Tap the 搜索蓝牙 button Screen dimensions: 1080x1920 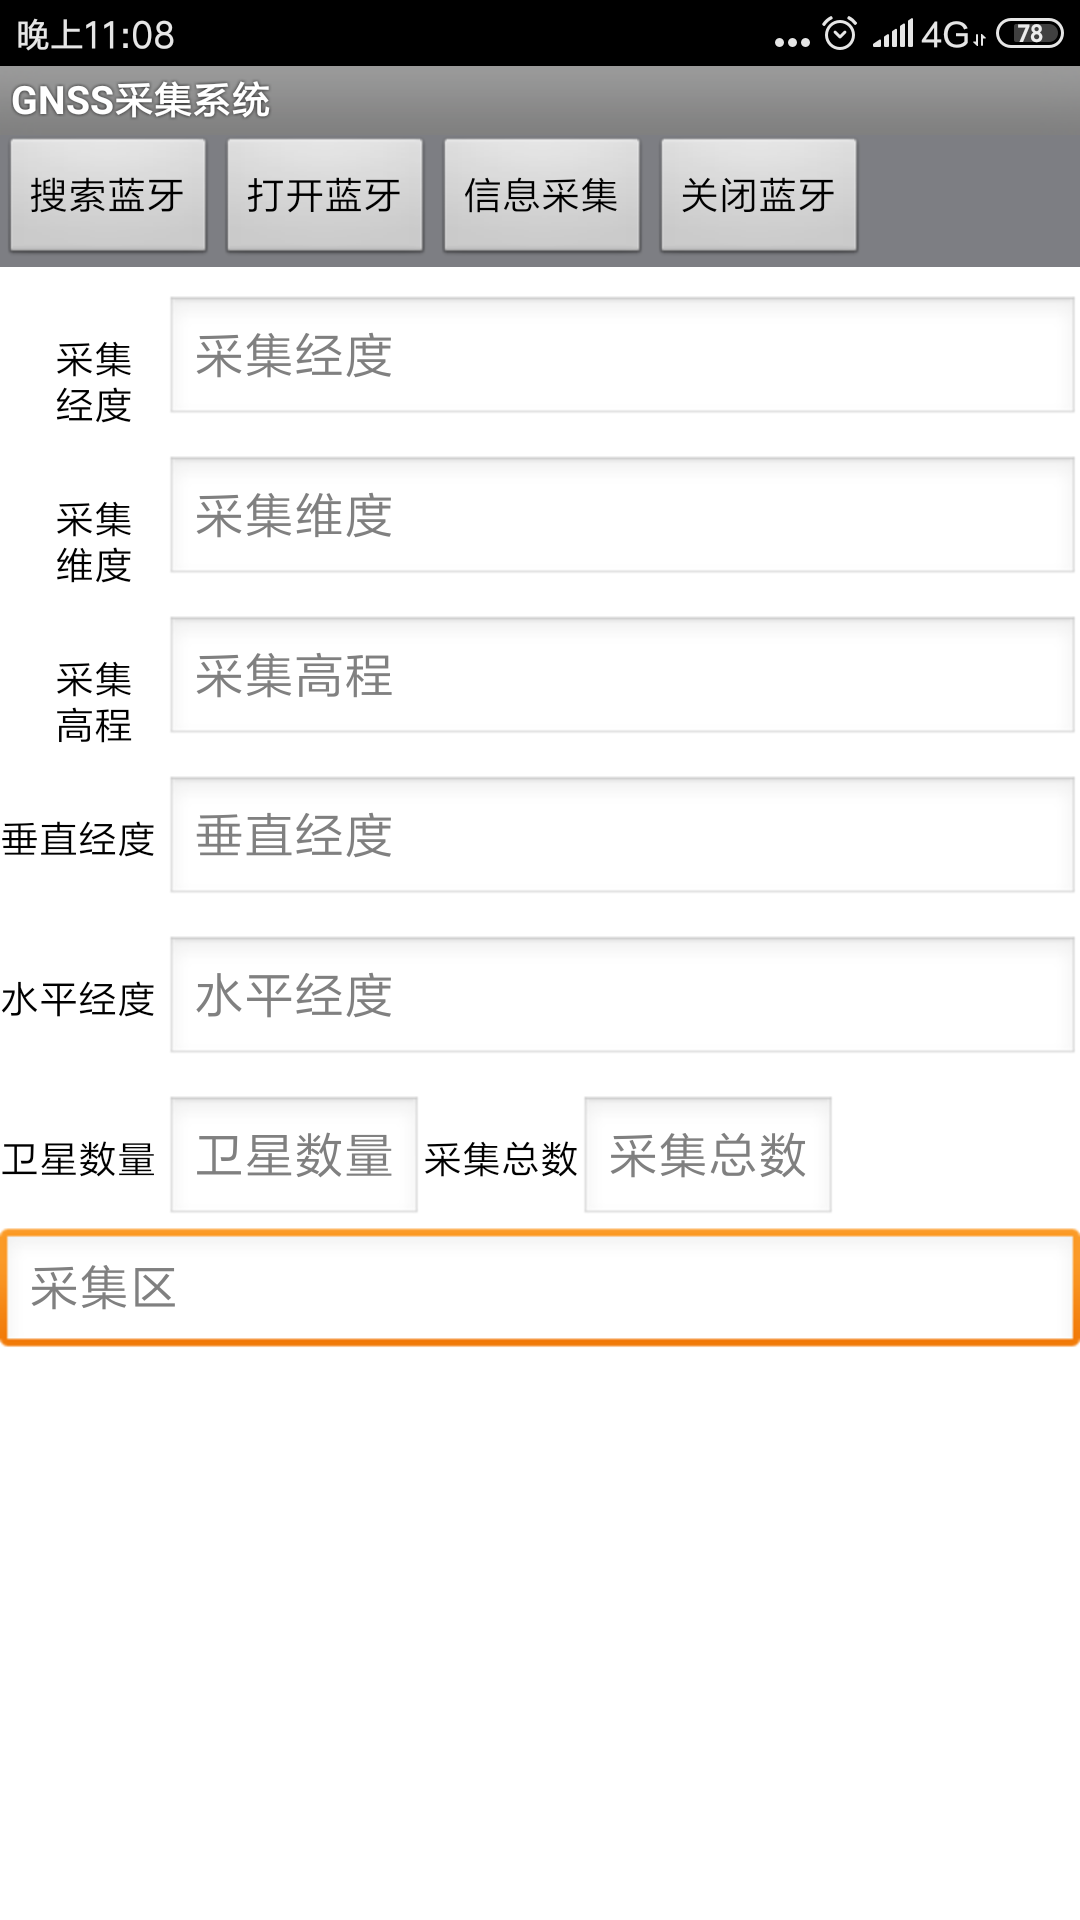point(108,195)
